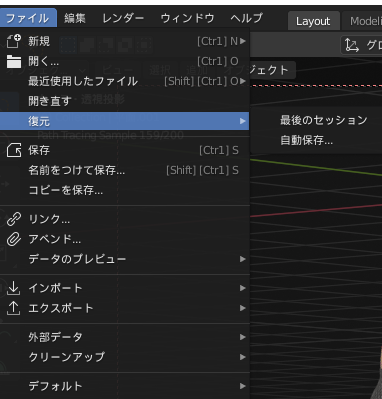Click the paperclip icon for アペンド
Viewport: 382px width, 399px height.
[x=14, y=239]
